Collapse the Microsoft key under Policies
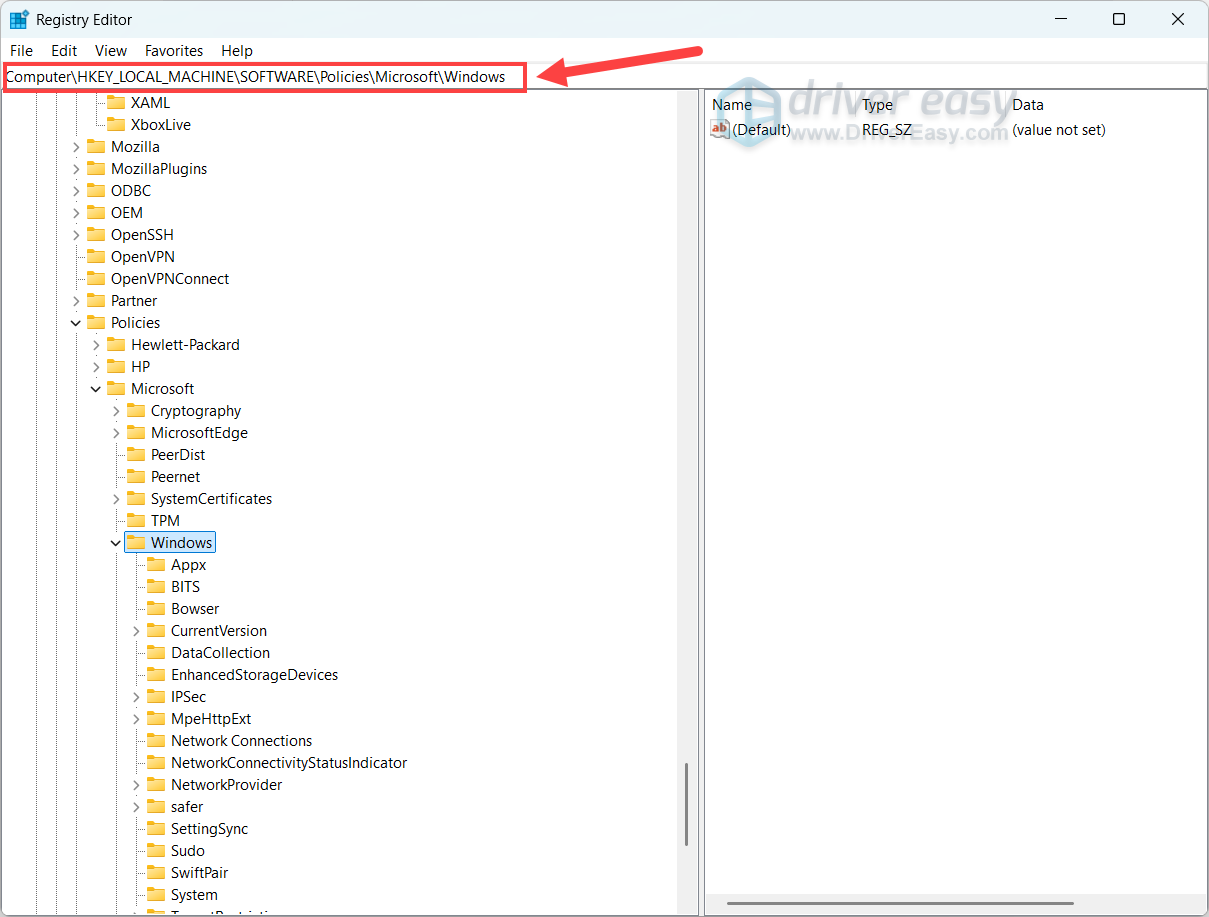This screenshot has width=1209, height=917. point(96,389)
